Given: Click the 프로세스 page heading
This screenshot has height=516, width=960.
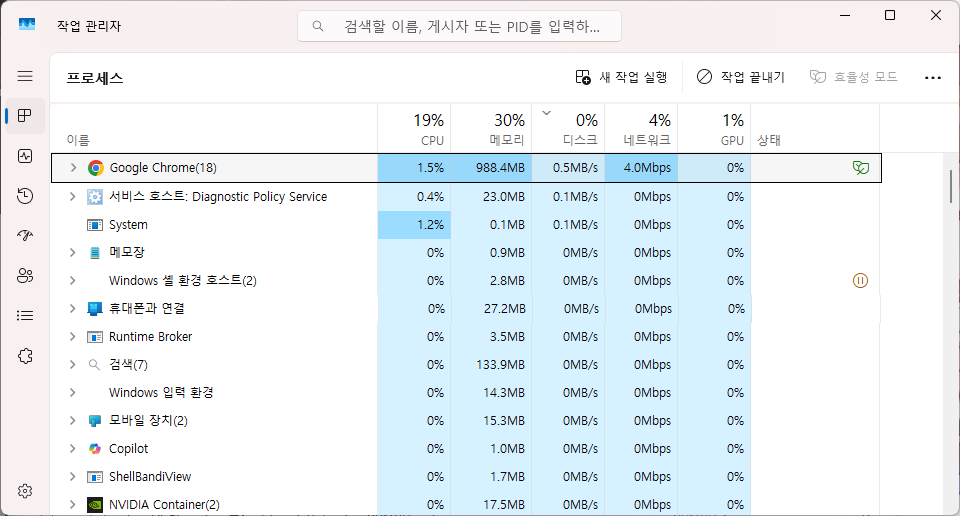Looking at the screenshot, I should click(x=95, y=78).
